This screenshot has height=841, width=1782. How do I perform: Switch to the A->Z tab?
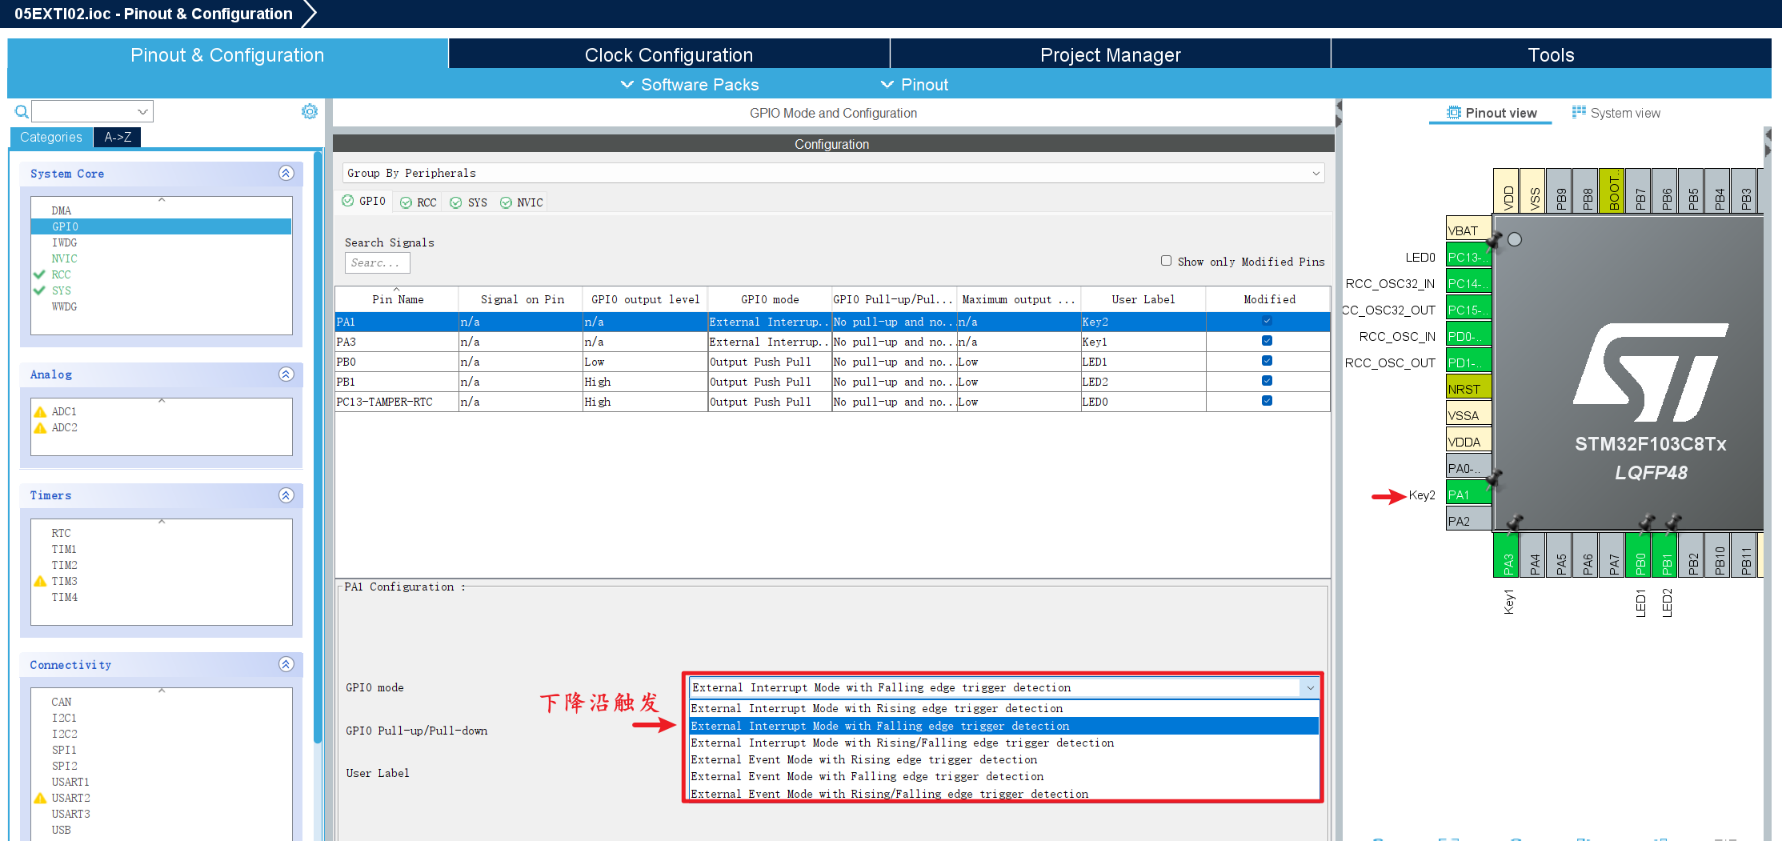point(118,137)
